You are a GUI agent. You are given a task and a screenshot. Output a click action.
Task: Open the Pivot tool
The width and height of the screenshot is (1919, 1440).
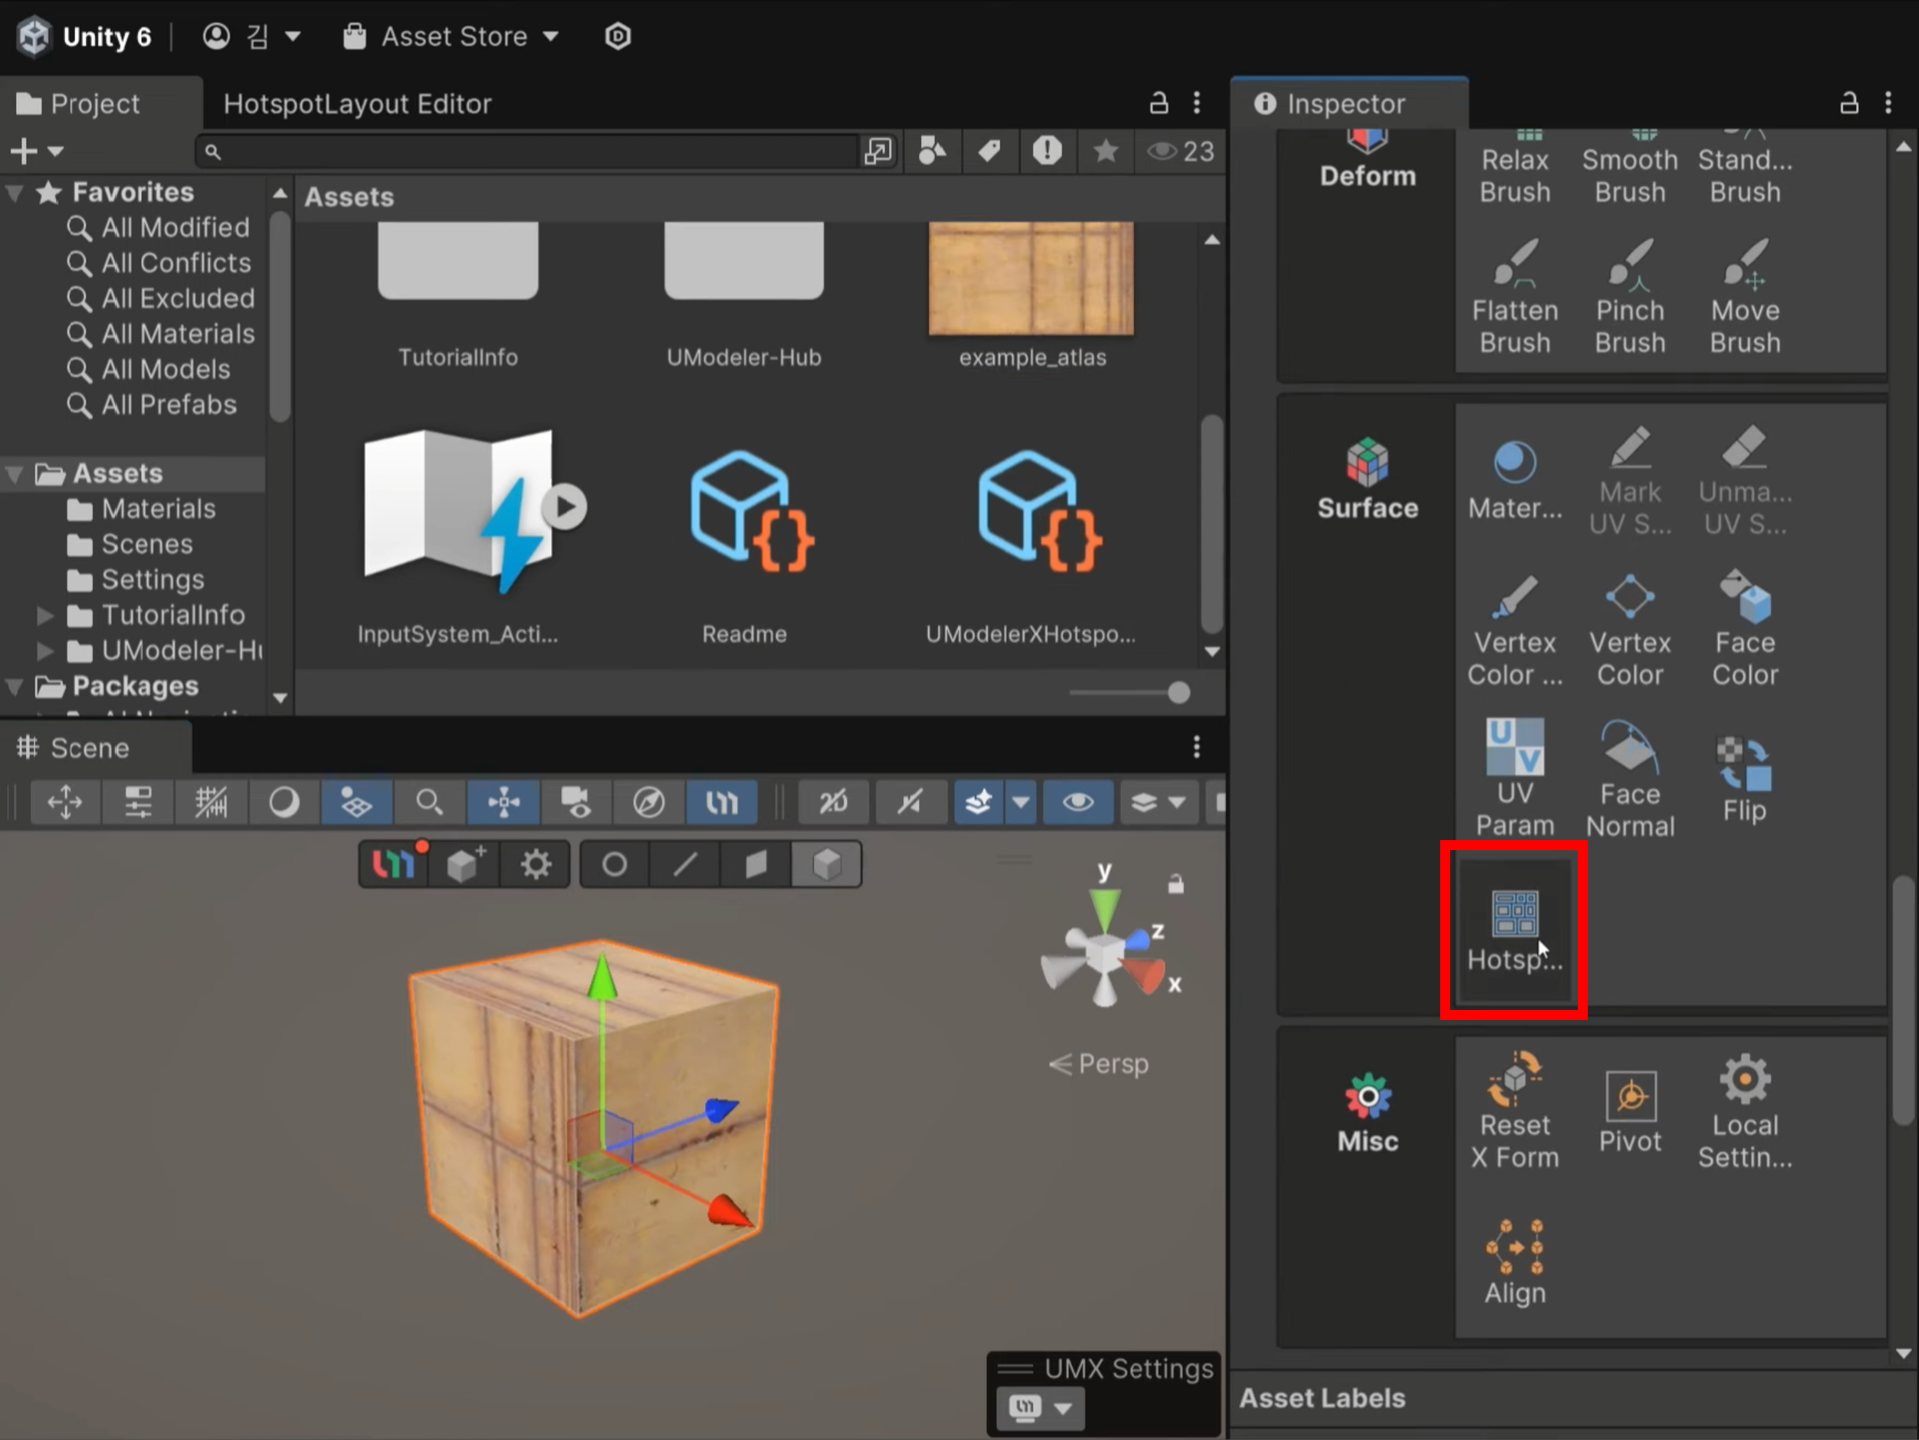[1629, 1110]
